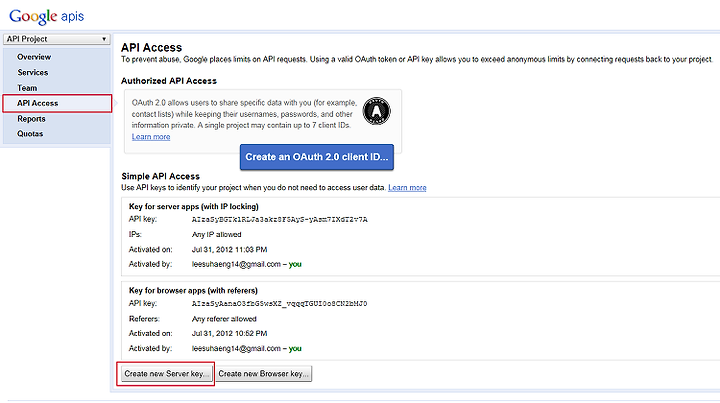The height and width of the screenshot is (403, 720).
Task: Open Reports in sidebar
Action: (31, 119)
